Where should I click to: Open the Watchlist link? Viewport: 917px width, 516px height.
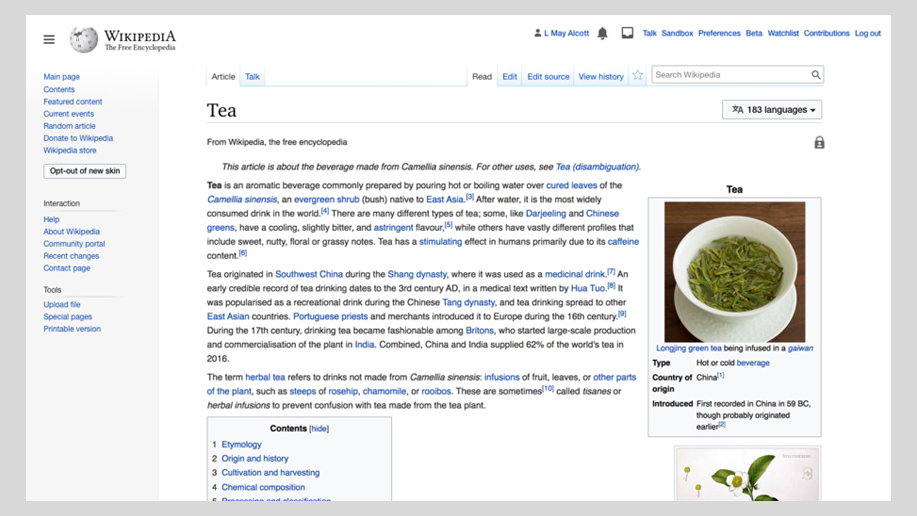[x=782, y=33]
